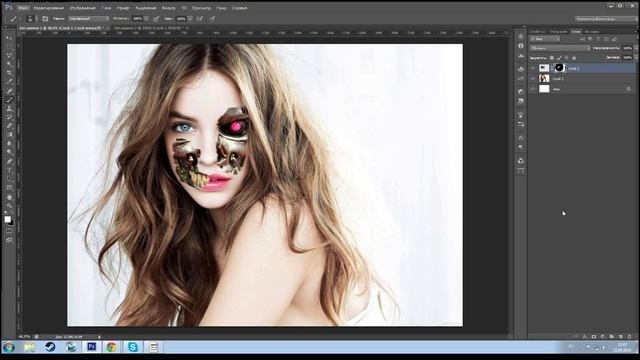Select the Eyedropper tool
Screen dimensions: 640x360
click(9, 81)
